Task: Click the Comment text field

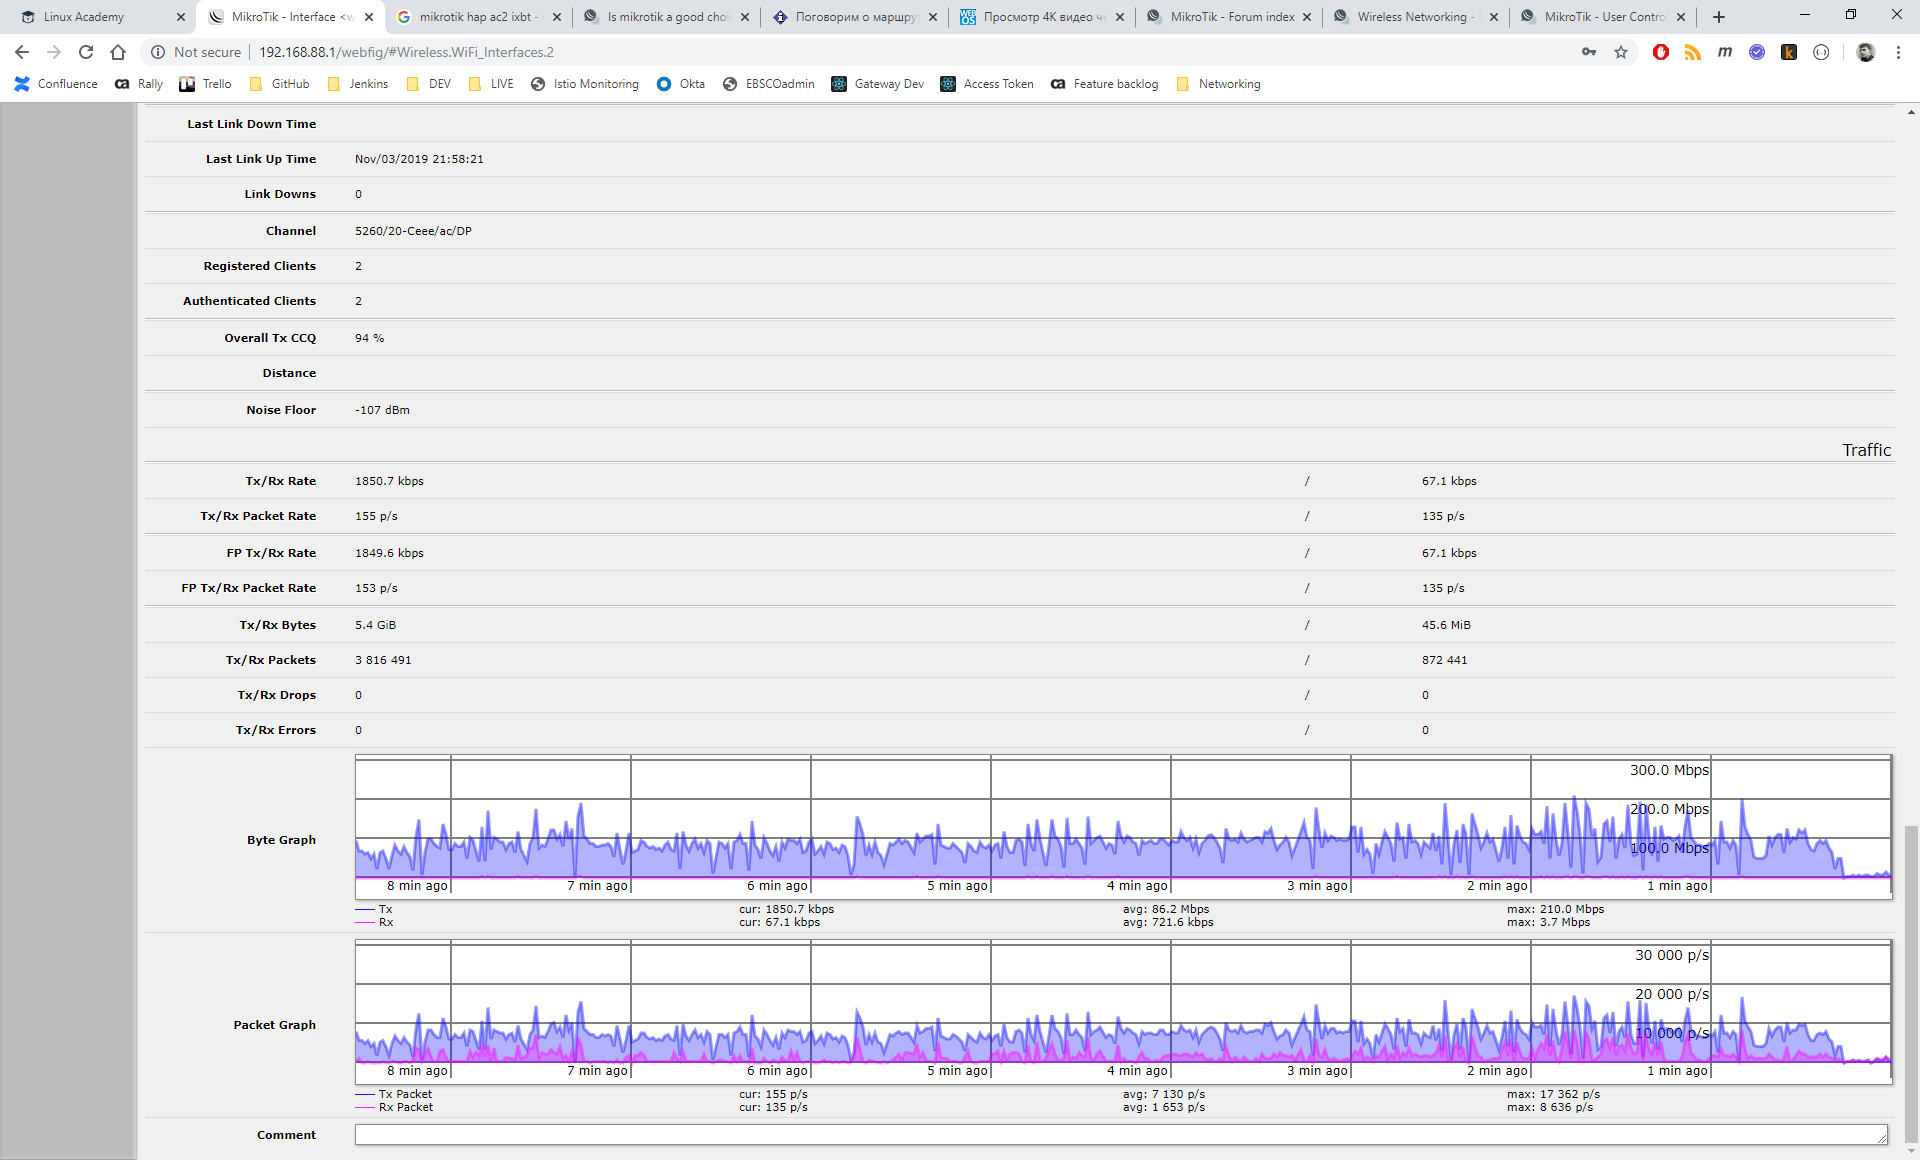Action: coord(1120,1134)
